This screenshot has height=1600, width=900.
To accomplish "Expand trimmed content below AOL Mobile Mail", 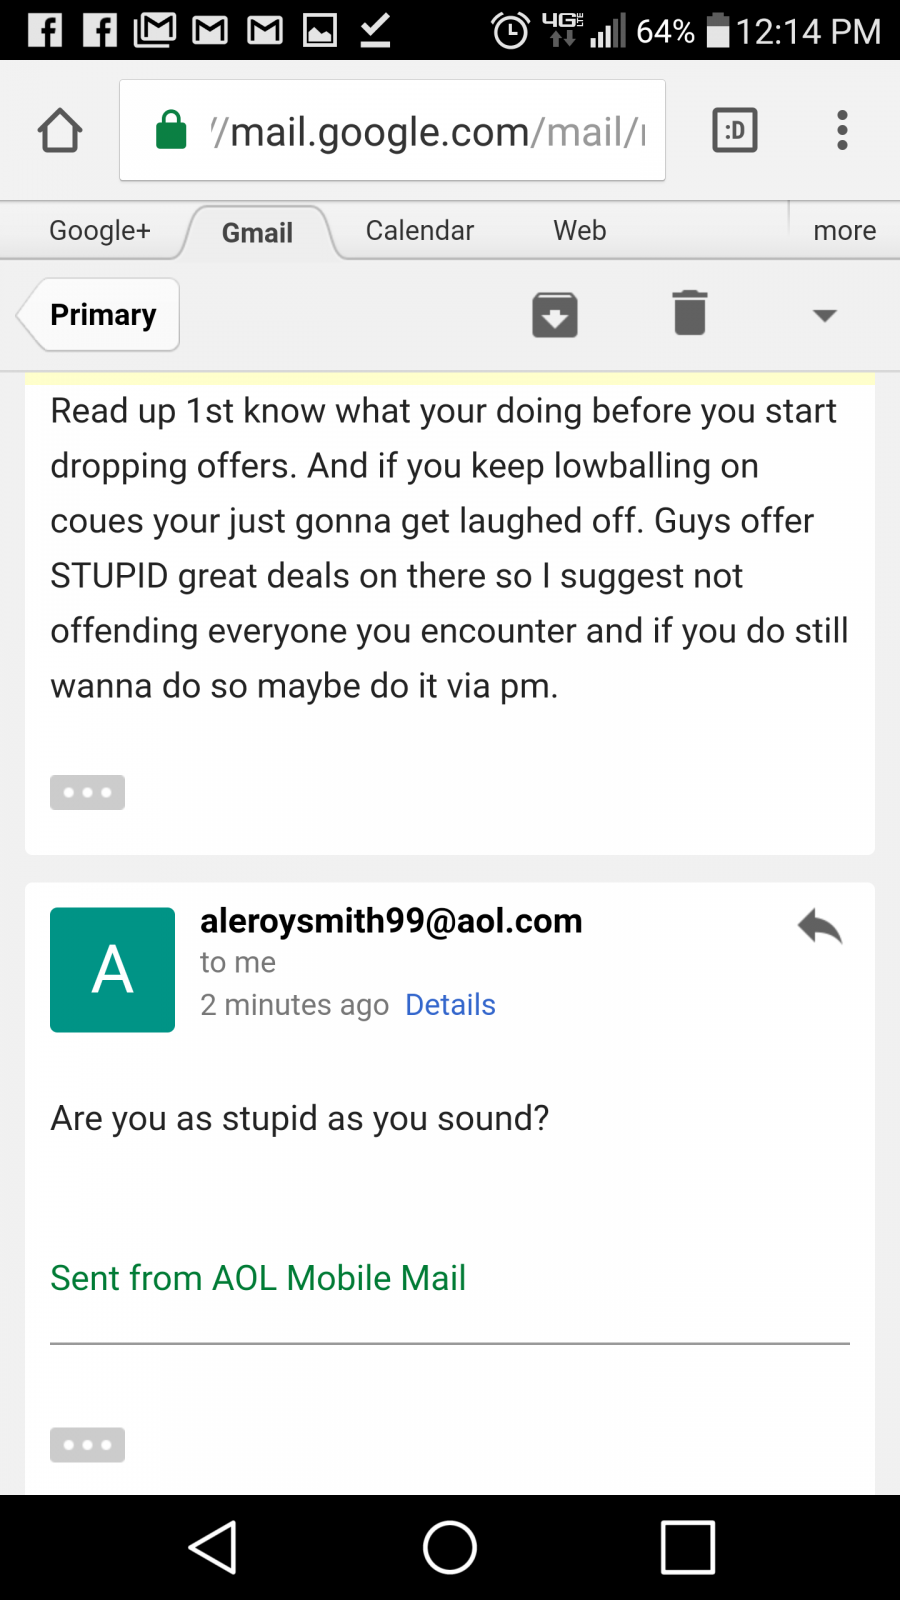I will 88,1445.
